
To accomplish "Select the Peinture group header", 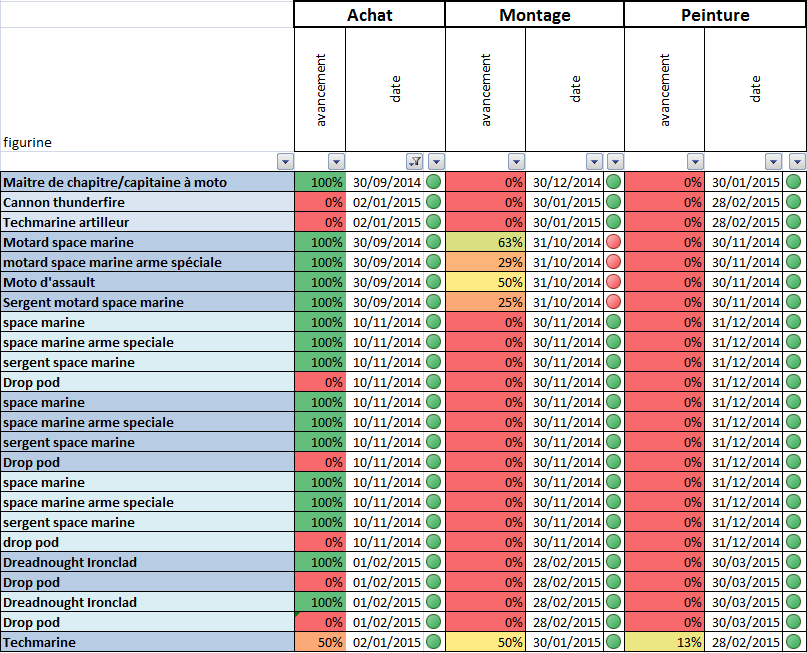I will (715, 14).
